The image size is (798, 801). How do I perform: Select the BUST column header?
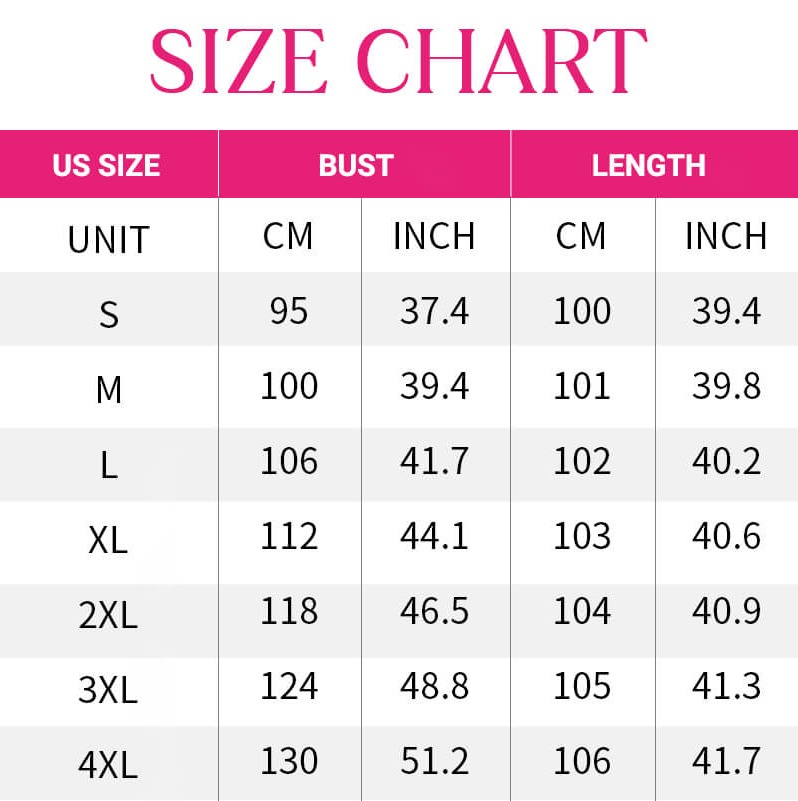click(356, 165)
